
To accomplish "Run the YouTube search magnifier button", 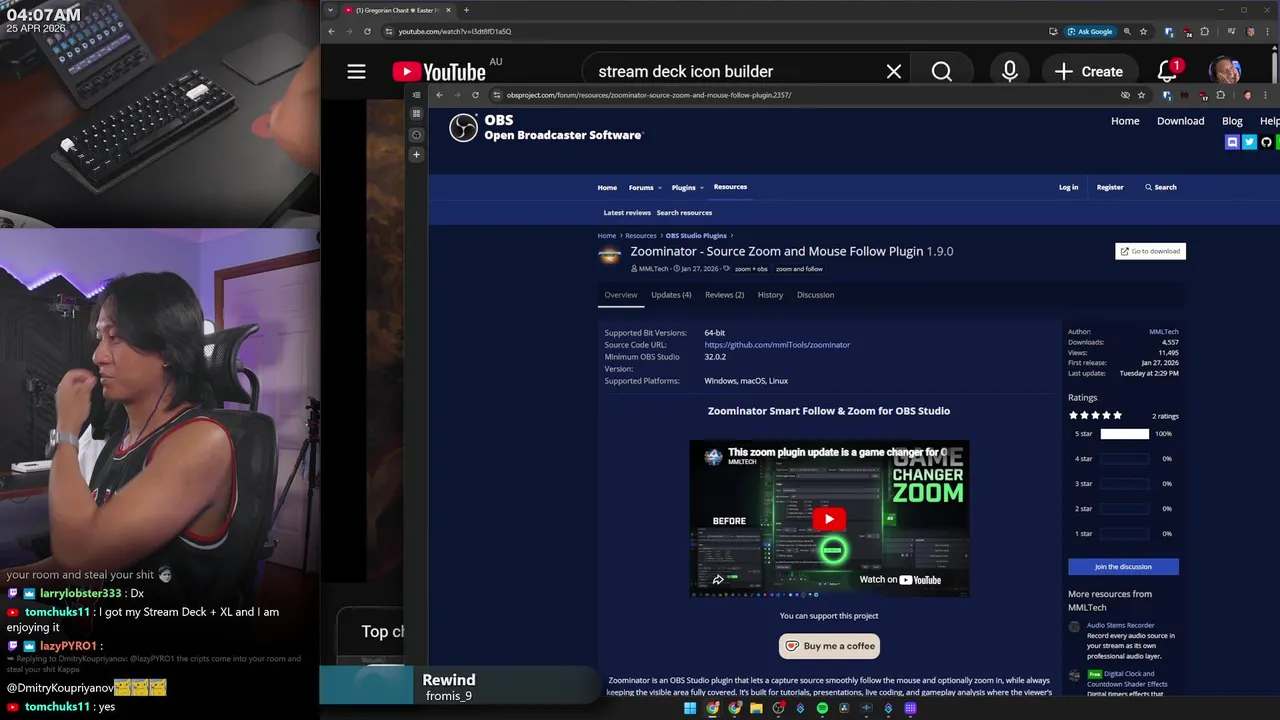I will pyautogui.click(x=942, y=71).
